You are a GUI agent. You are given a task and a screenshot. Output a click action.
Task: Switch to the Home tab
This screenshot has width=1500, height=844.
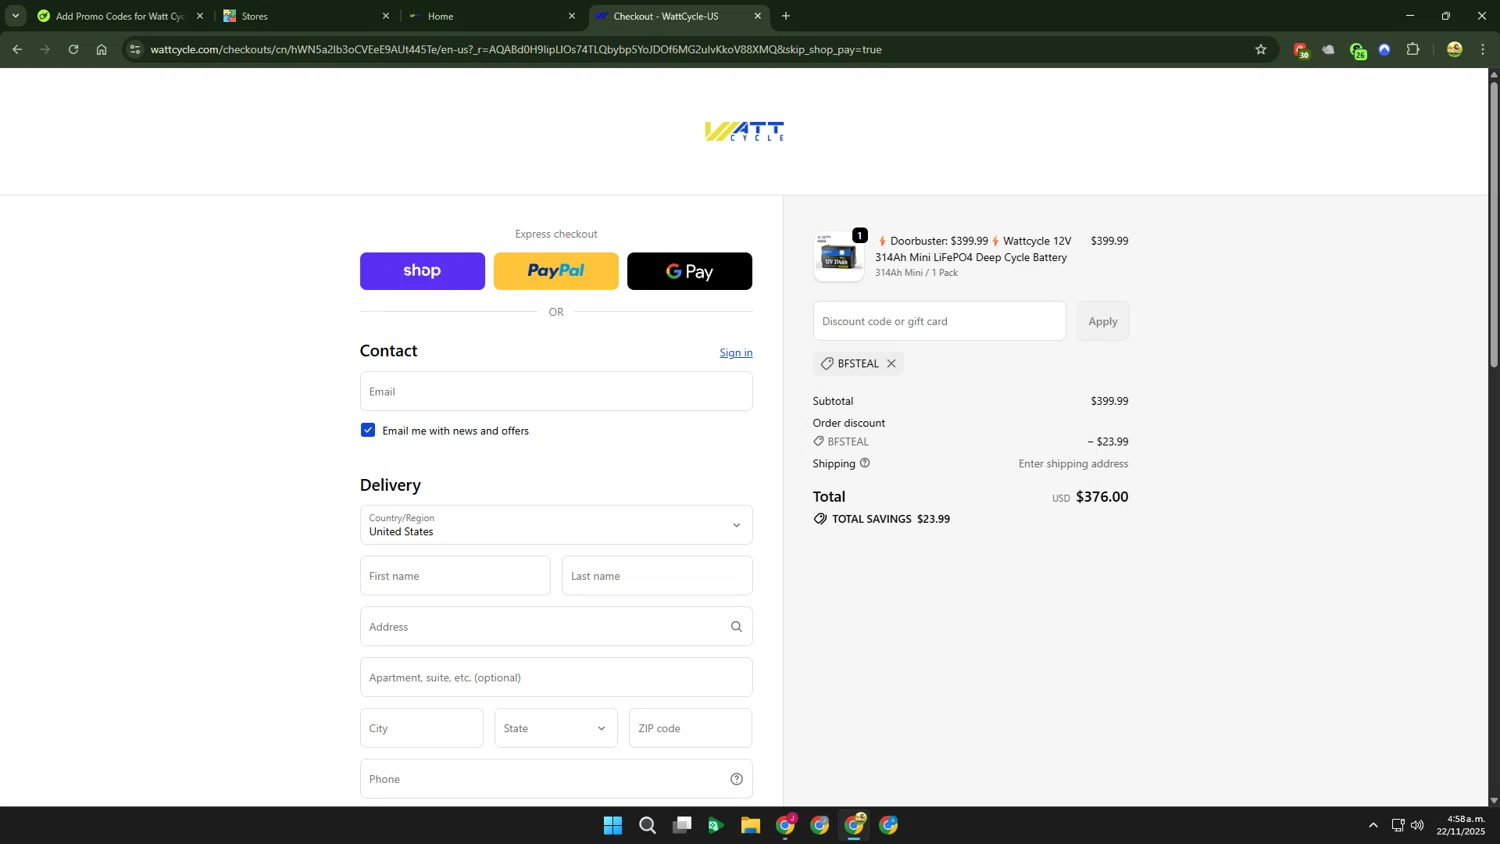(491, 16)
